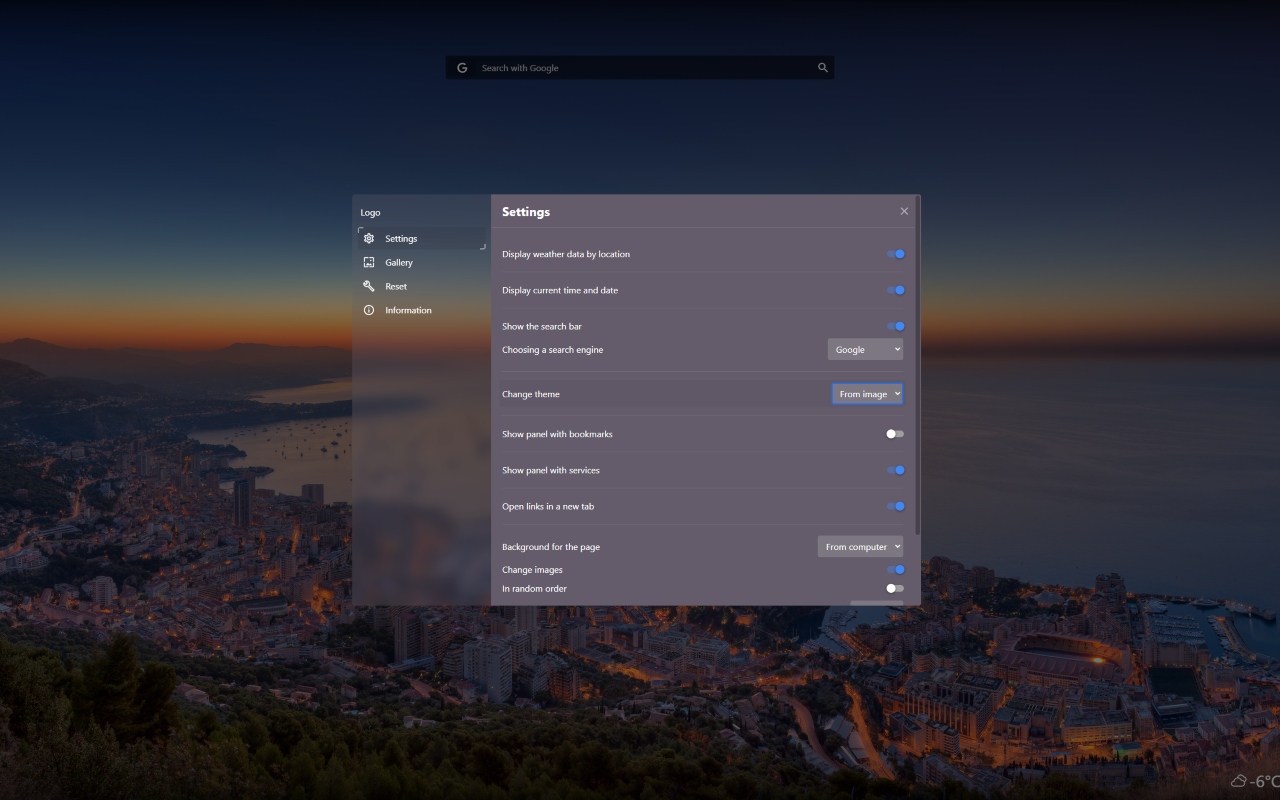1280x800 pixels.
Task: Turn off Change images switch
Action: 895,570
